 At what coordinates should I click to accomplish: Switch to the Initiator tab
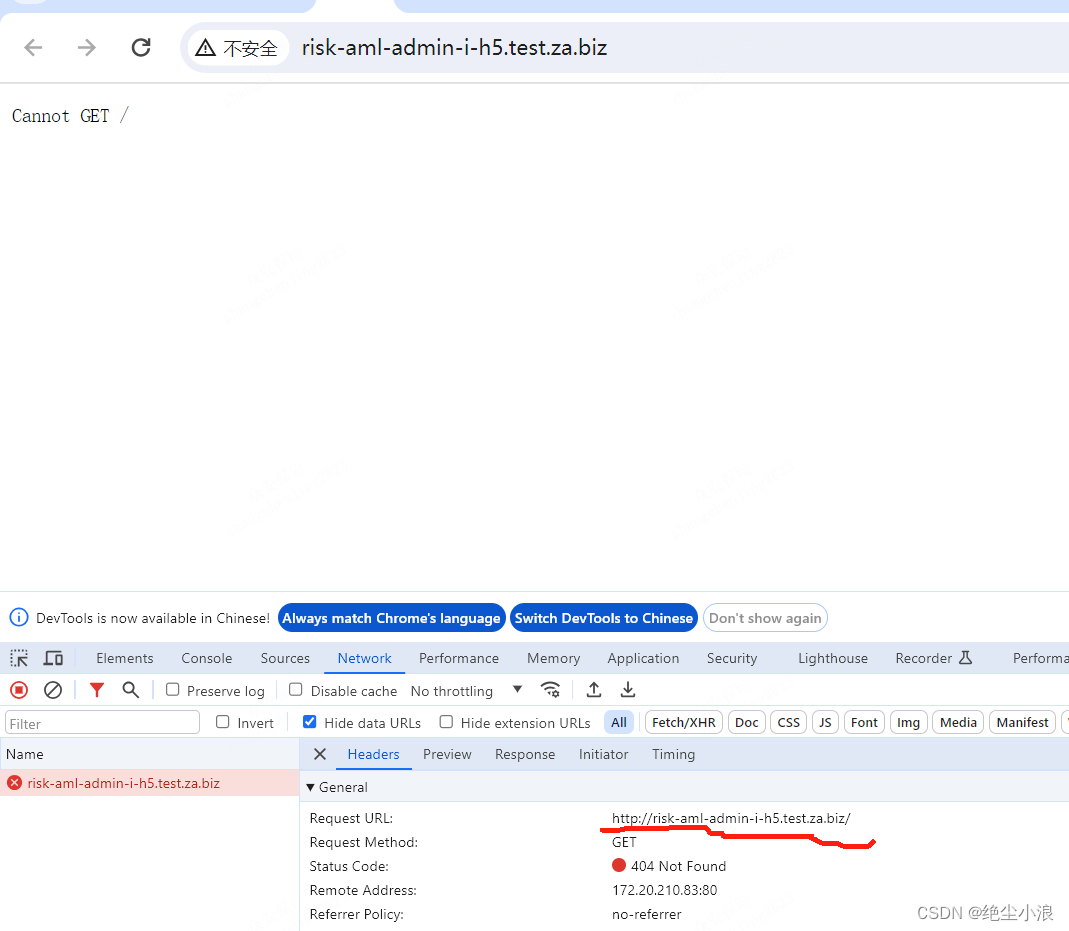(x=603, y=754)
